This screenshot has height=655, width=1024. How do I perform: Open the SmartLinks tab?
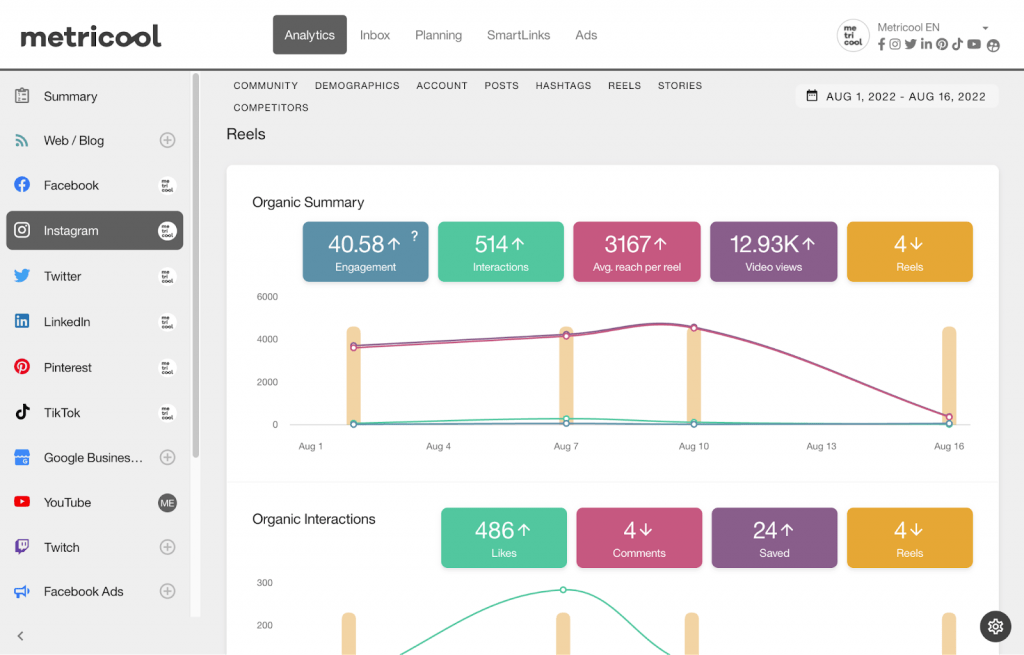[x=519, y=35]
